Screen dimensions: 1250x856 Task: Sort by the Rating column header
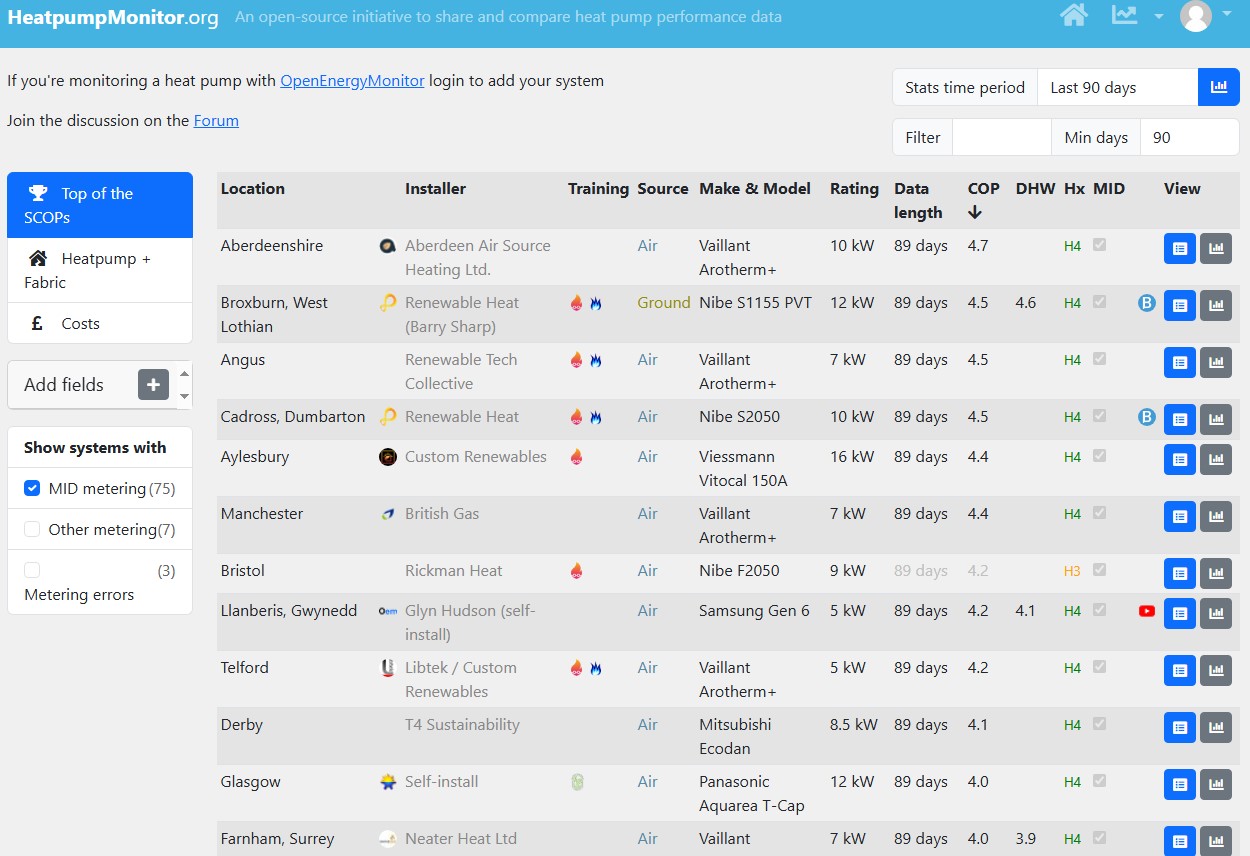point(854,188)
